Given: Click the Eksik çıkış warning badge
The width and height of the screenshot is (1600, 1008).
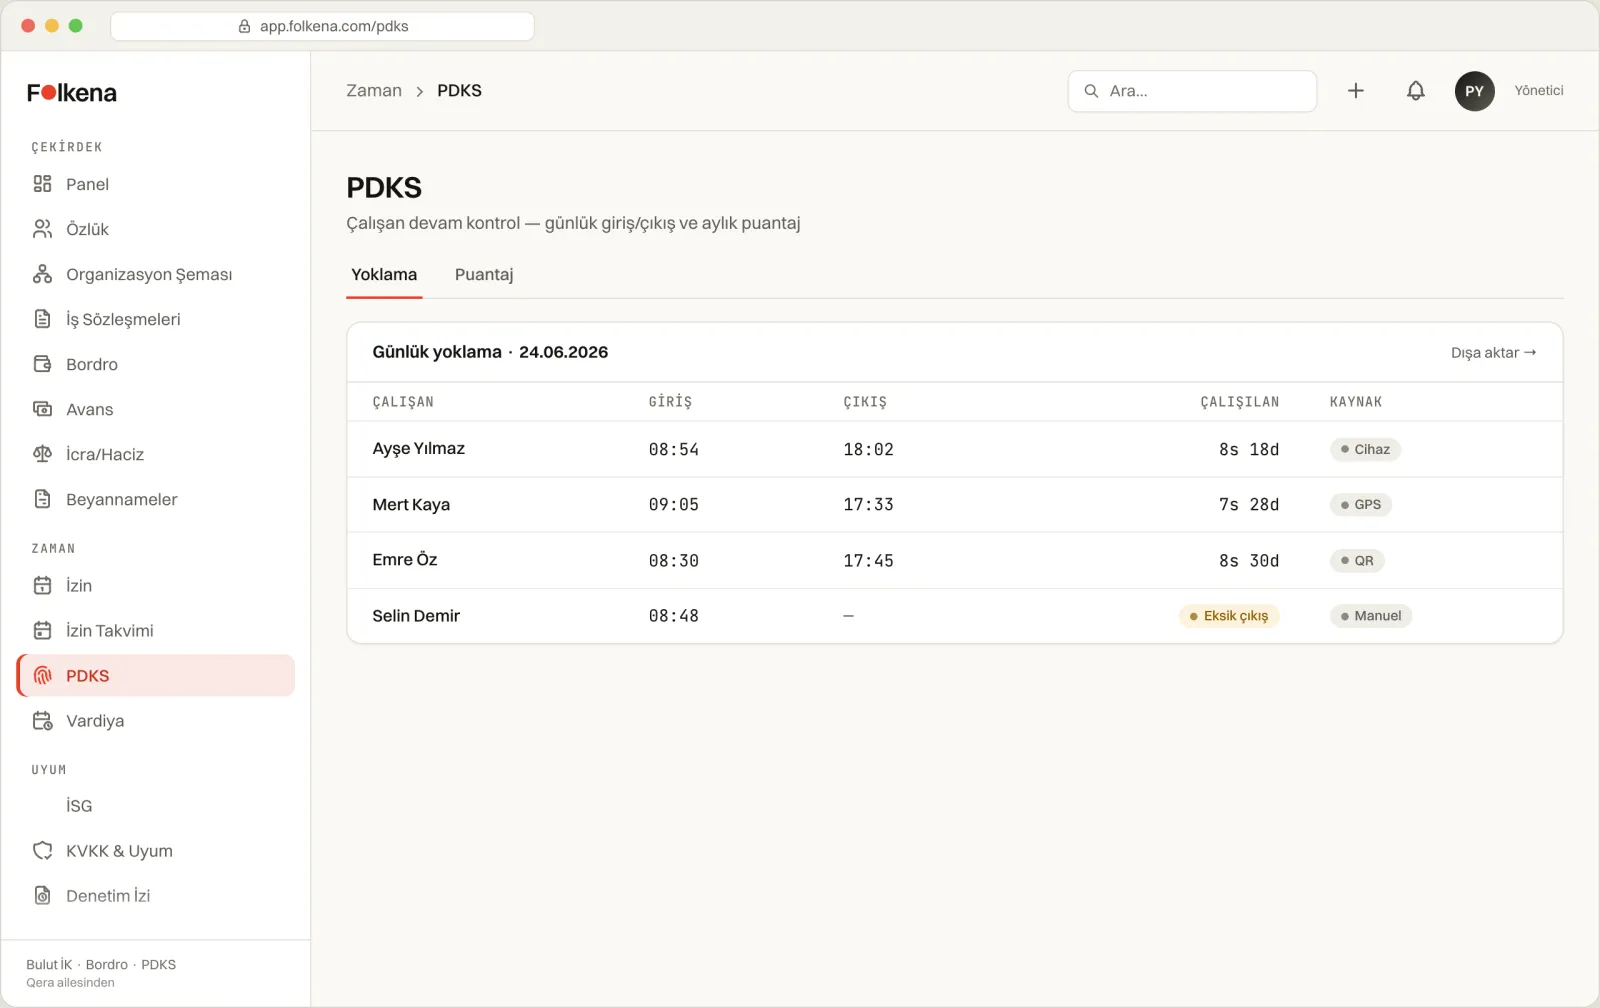Looking at the screenshot, I should point(1229,616).
